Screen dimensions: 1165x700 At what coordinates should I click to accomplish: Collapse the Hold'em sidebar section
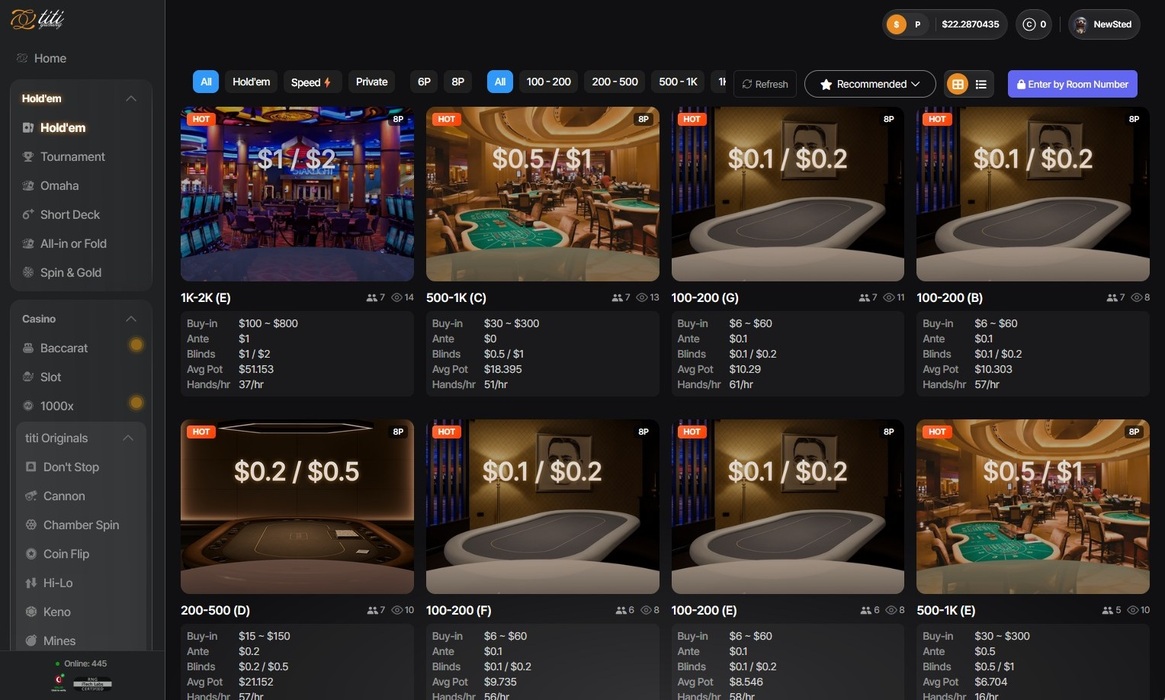tap(131, 98)
